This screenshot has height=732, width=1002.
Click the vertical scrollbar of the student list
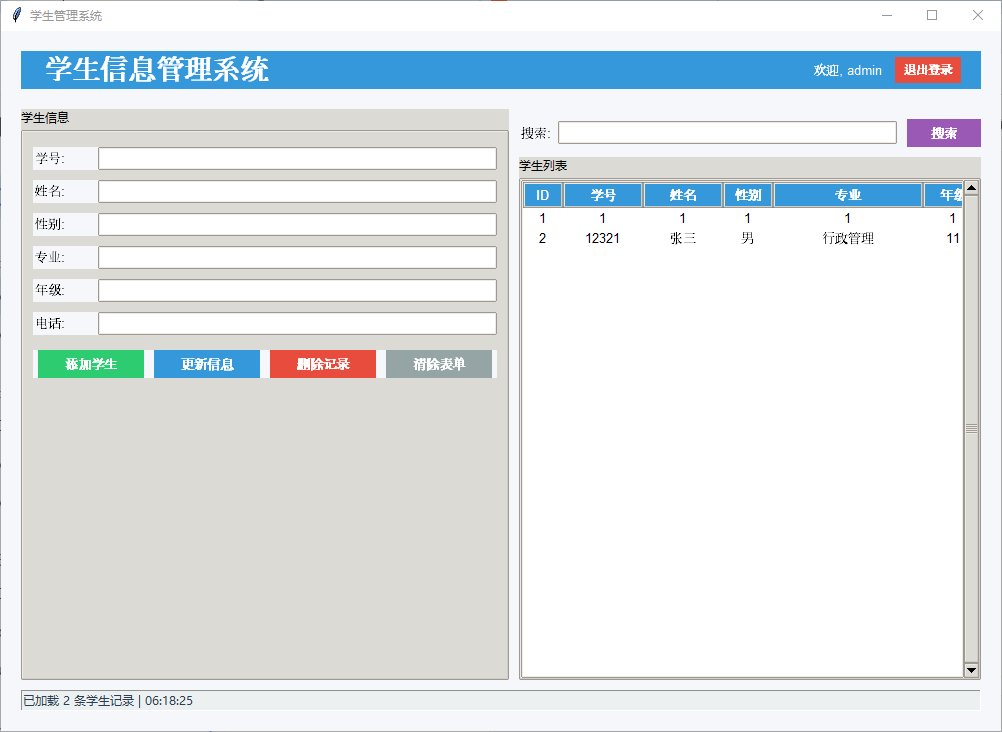click(969, 430)
